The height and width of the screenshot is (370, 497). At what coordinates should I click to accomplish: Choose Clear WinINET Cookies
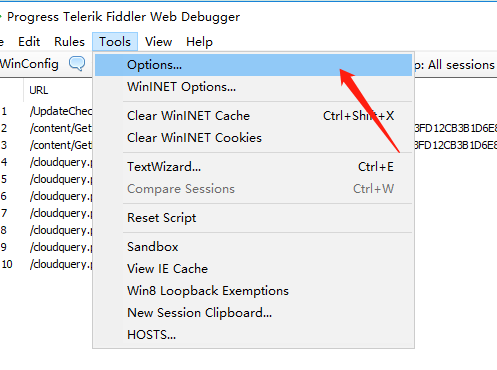click(253, 138)
